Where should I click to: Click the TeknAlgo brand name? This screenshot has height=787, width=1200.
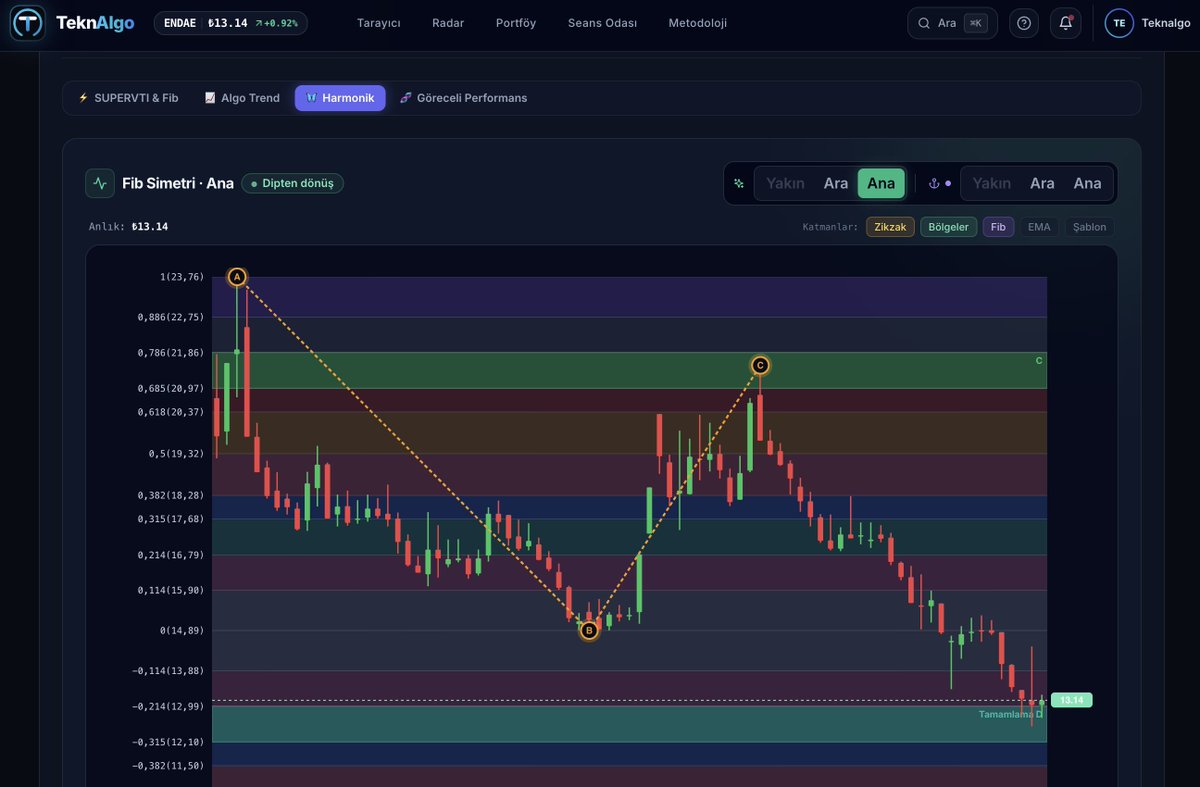coord(95,23)
